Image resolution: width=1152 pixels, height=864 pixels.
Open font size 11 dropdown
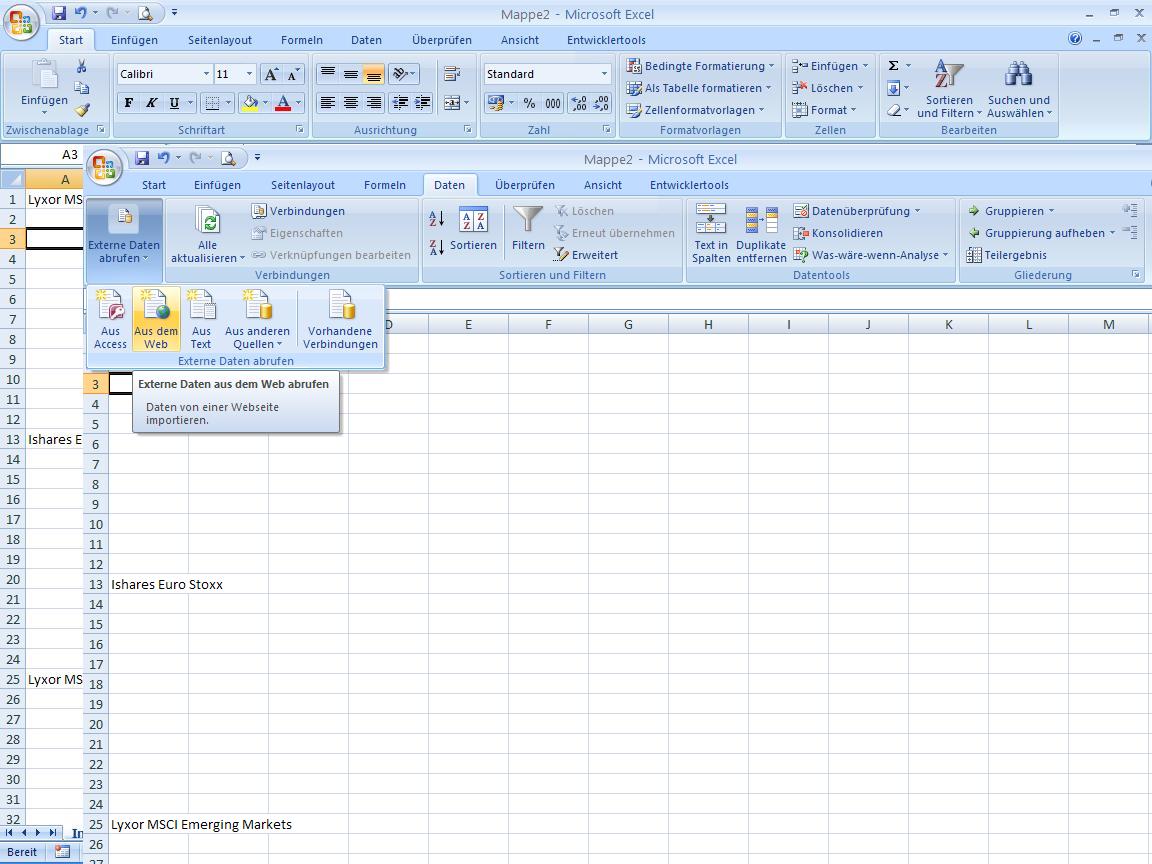[249, 74]
